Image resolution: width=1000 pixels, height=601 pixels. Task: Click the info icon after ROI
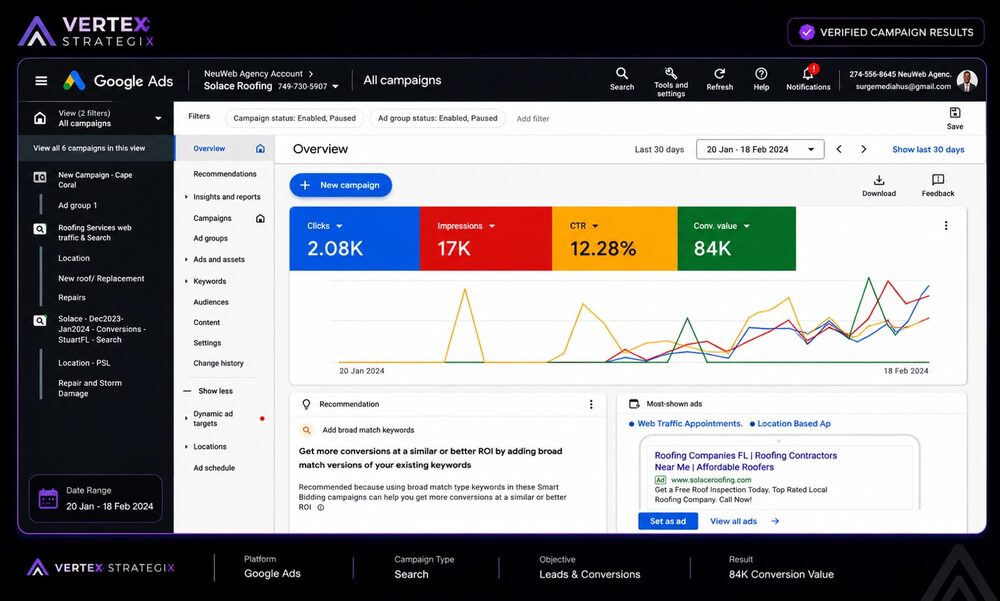coord(321,508)
